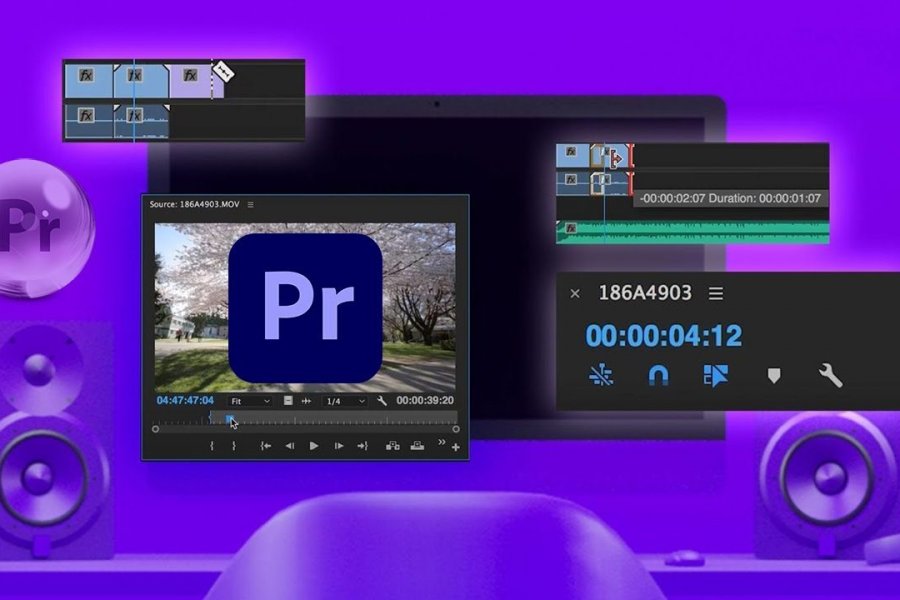The height and width of the screenshot is (600, 900).
Task: Go to In point in Source monitor
Action: (266, 446)
